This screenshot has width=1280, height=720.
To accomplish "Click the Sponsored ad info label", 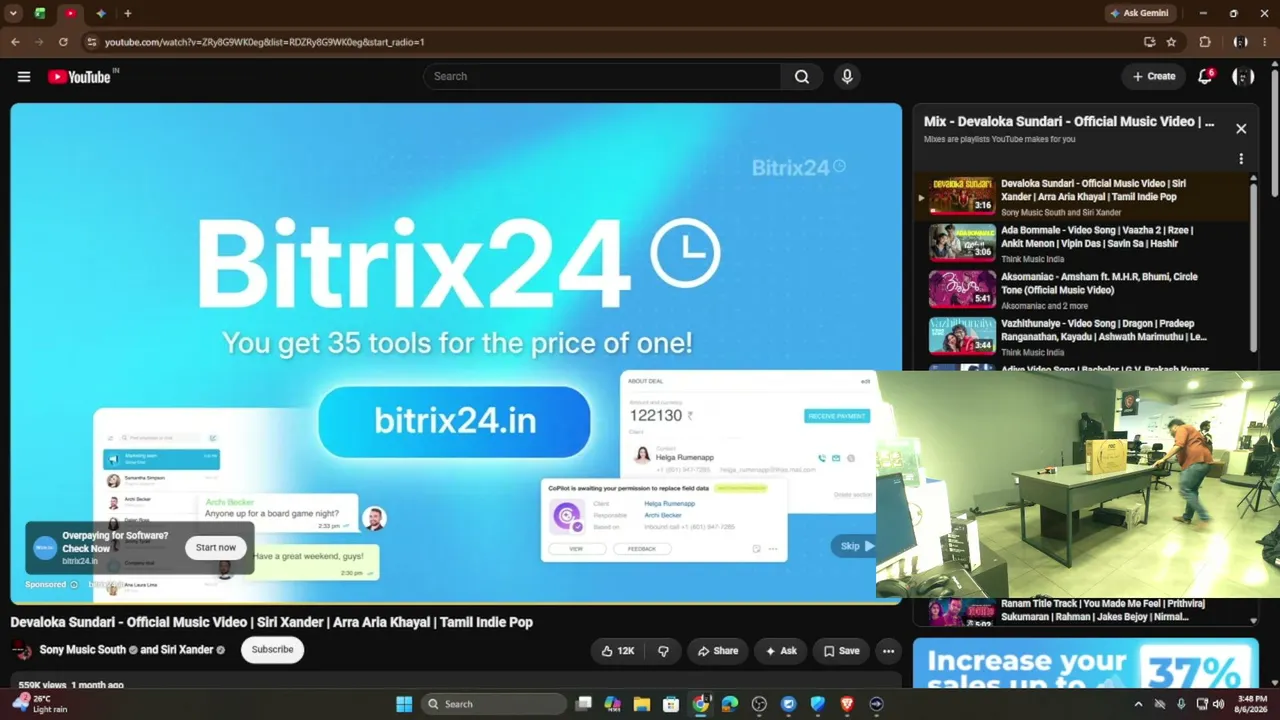I will [x=51, y=585].
